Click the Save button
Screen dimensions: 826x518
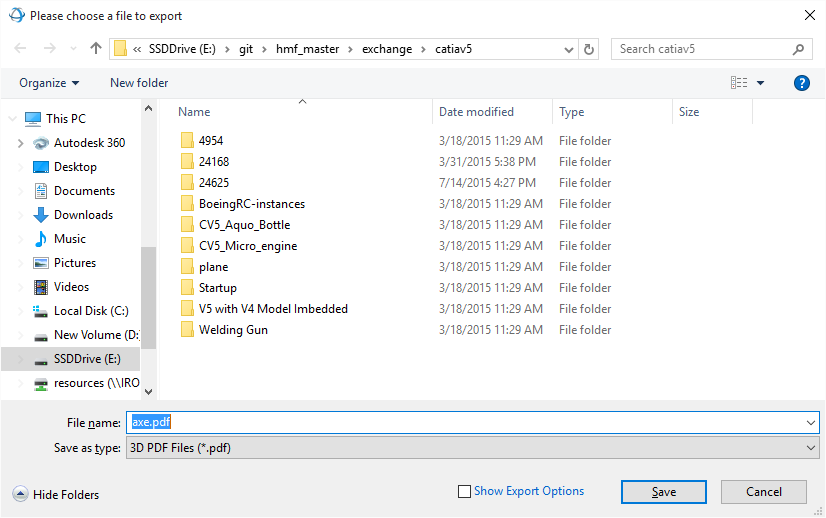[663, 492]
